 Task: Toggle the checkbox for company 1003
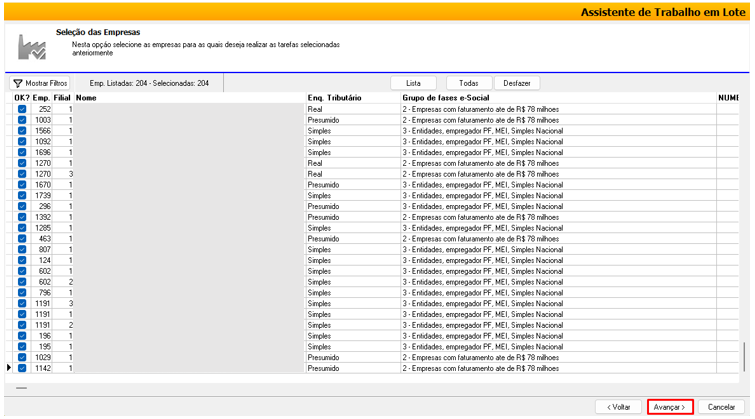pyautogui.click(x=22, y=120)
